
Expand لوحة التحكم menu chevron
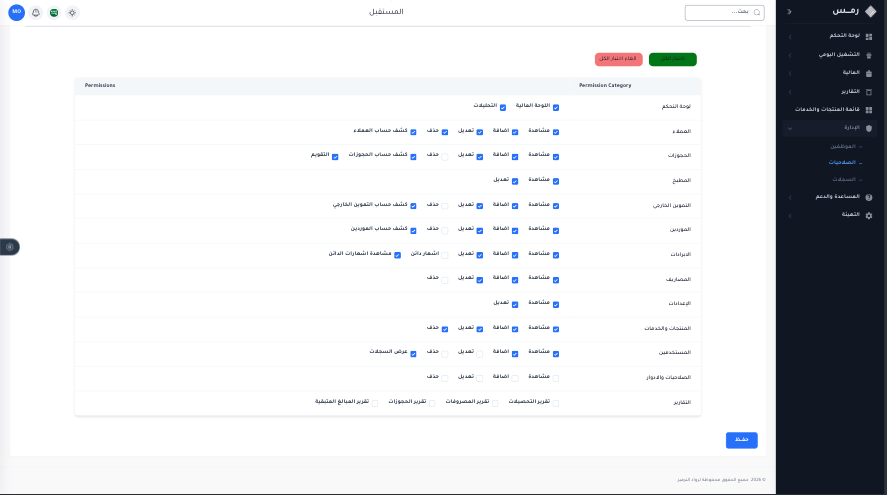click(x=790, y=37)
